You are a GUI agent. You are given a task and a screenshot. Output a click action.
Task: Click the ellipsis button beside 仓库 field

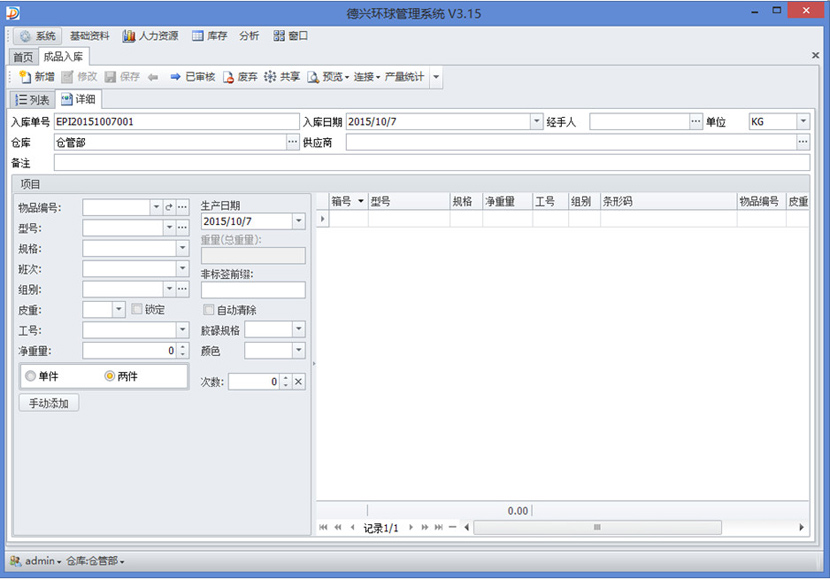pos(293,142)
